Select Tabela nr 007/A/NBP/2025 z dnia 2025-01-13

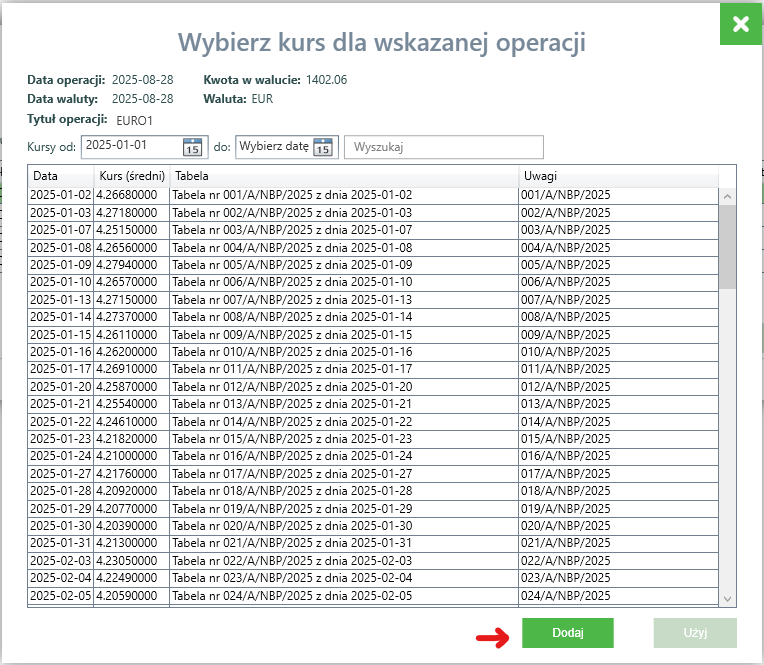point(344,300)
